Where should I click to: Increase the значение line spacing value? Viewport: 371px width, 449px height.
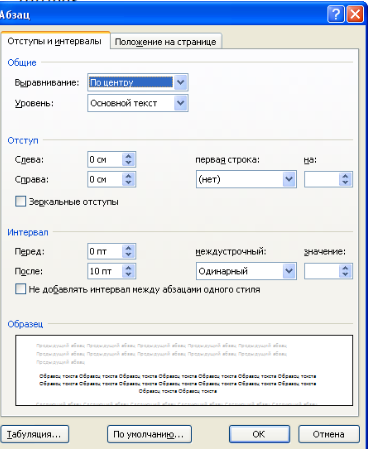pyautogui.click(x=346, y=268)
